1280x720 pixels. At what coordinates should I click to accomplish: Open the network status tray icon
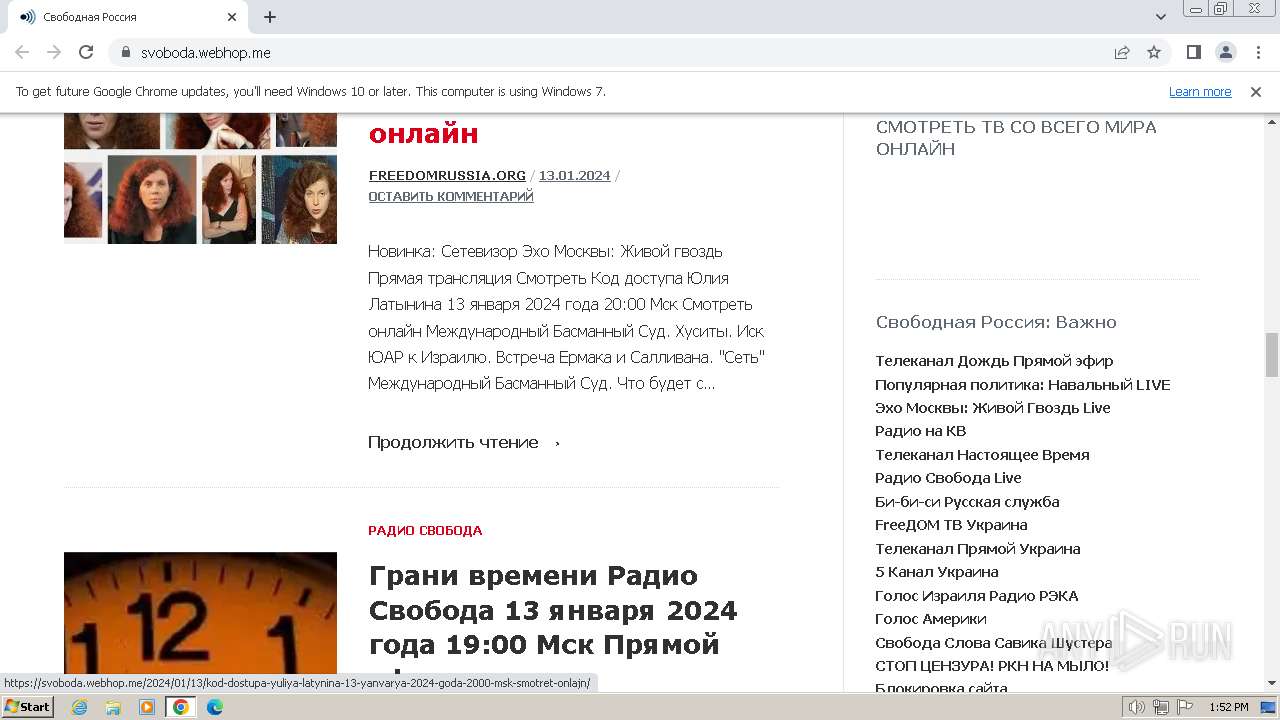click(x=1161, y=707)
